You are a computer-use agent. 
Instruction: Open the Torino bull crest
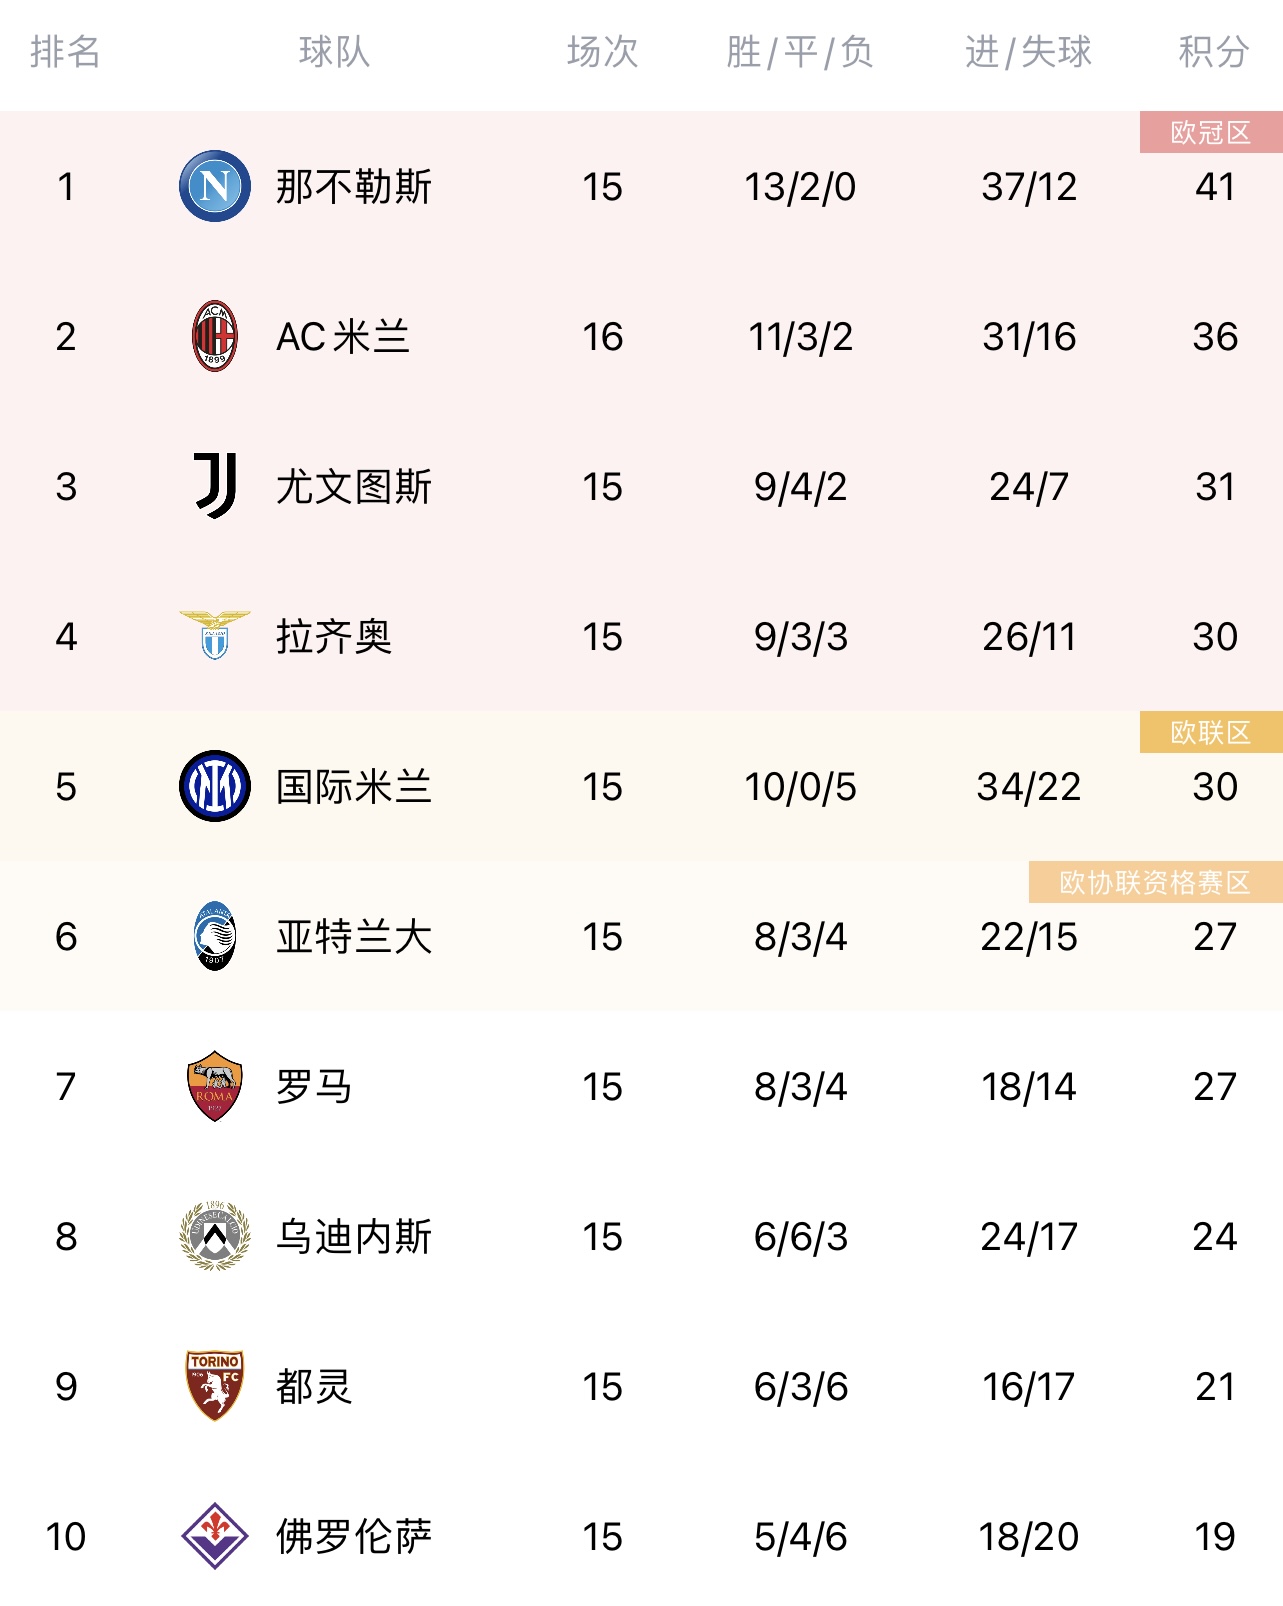click(x=215, y=1386)
